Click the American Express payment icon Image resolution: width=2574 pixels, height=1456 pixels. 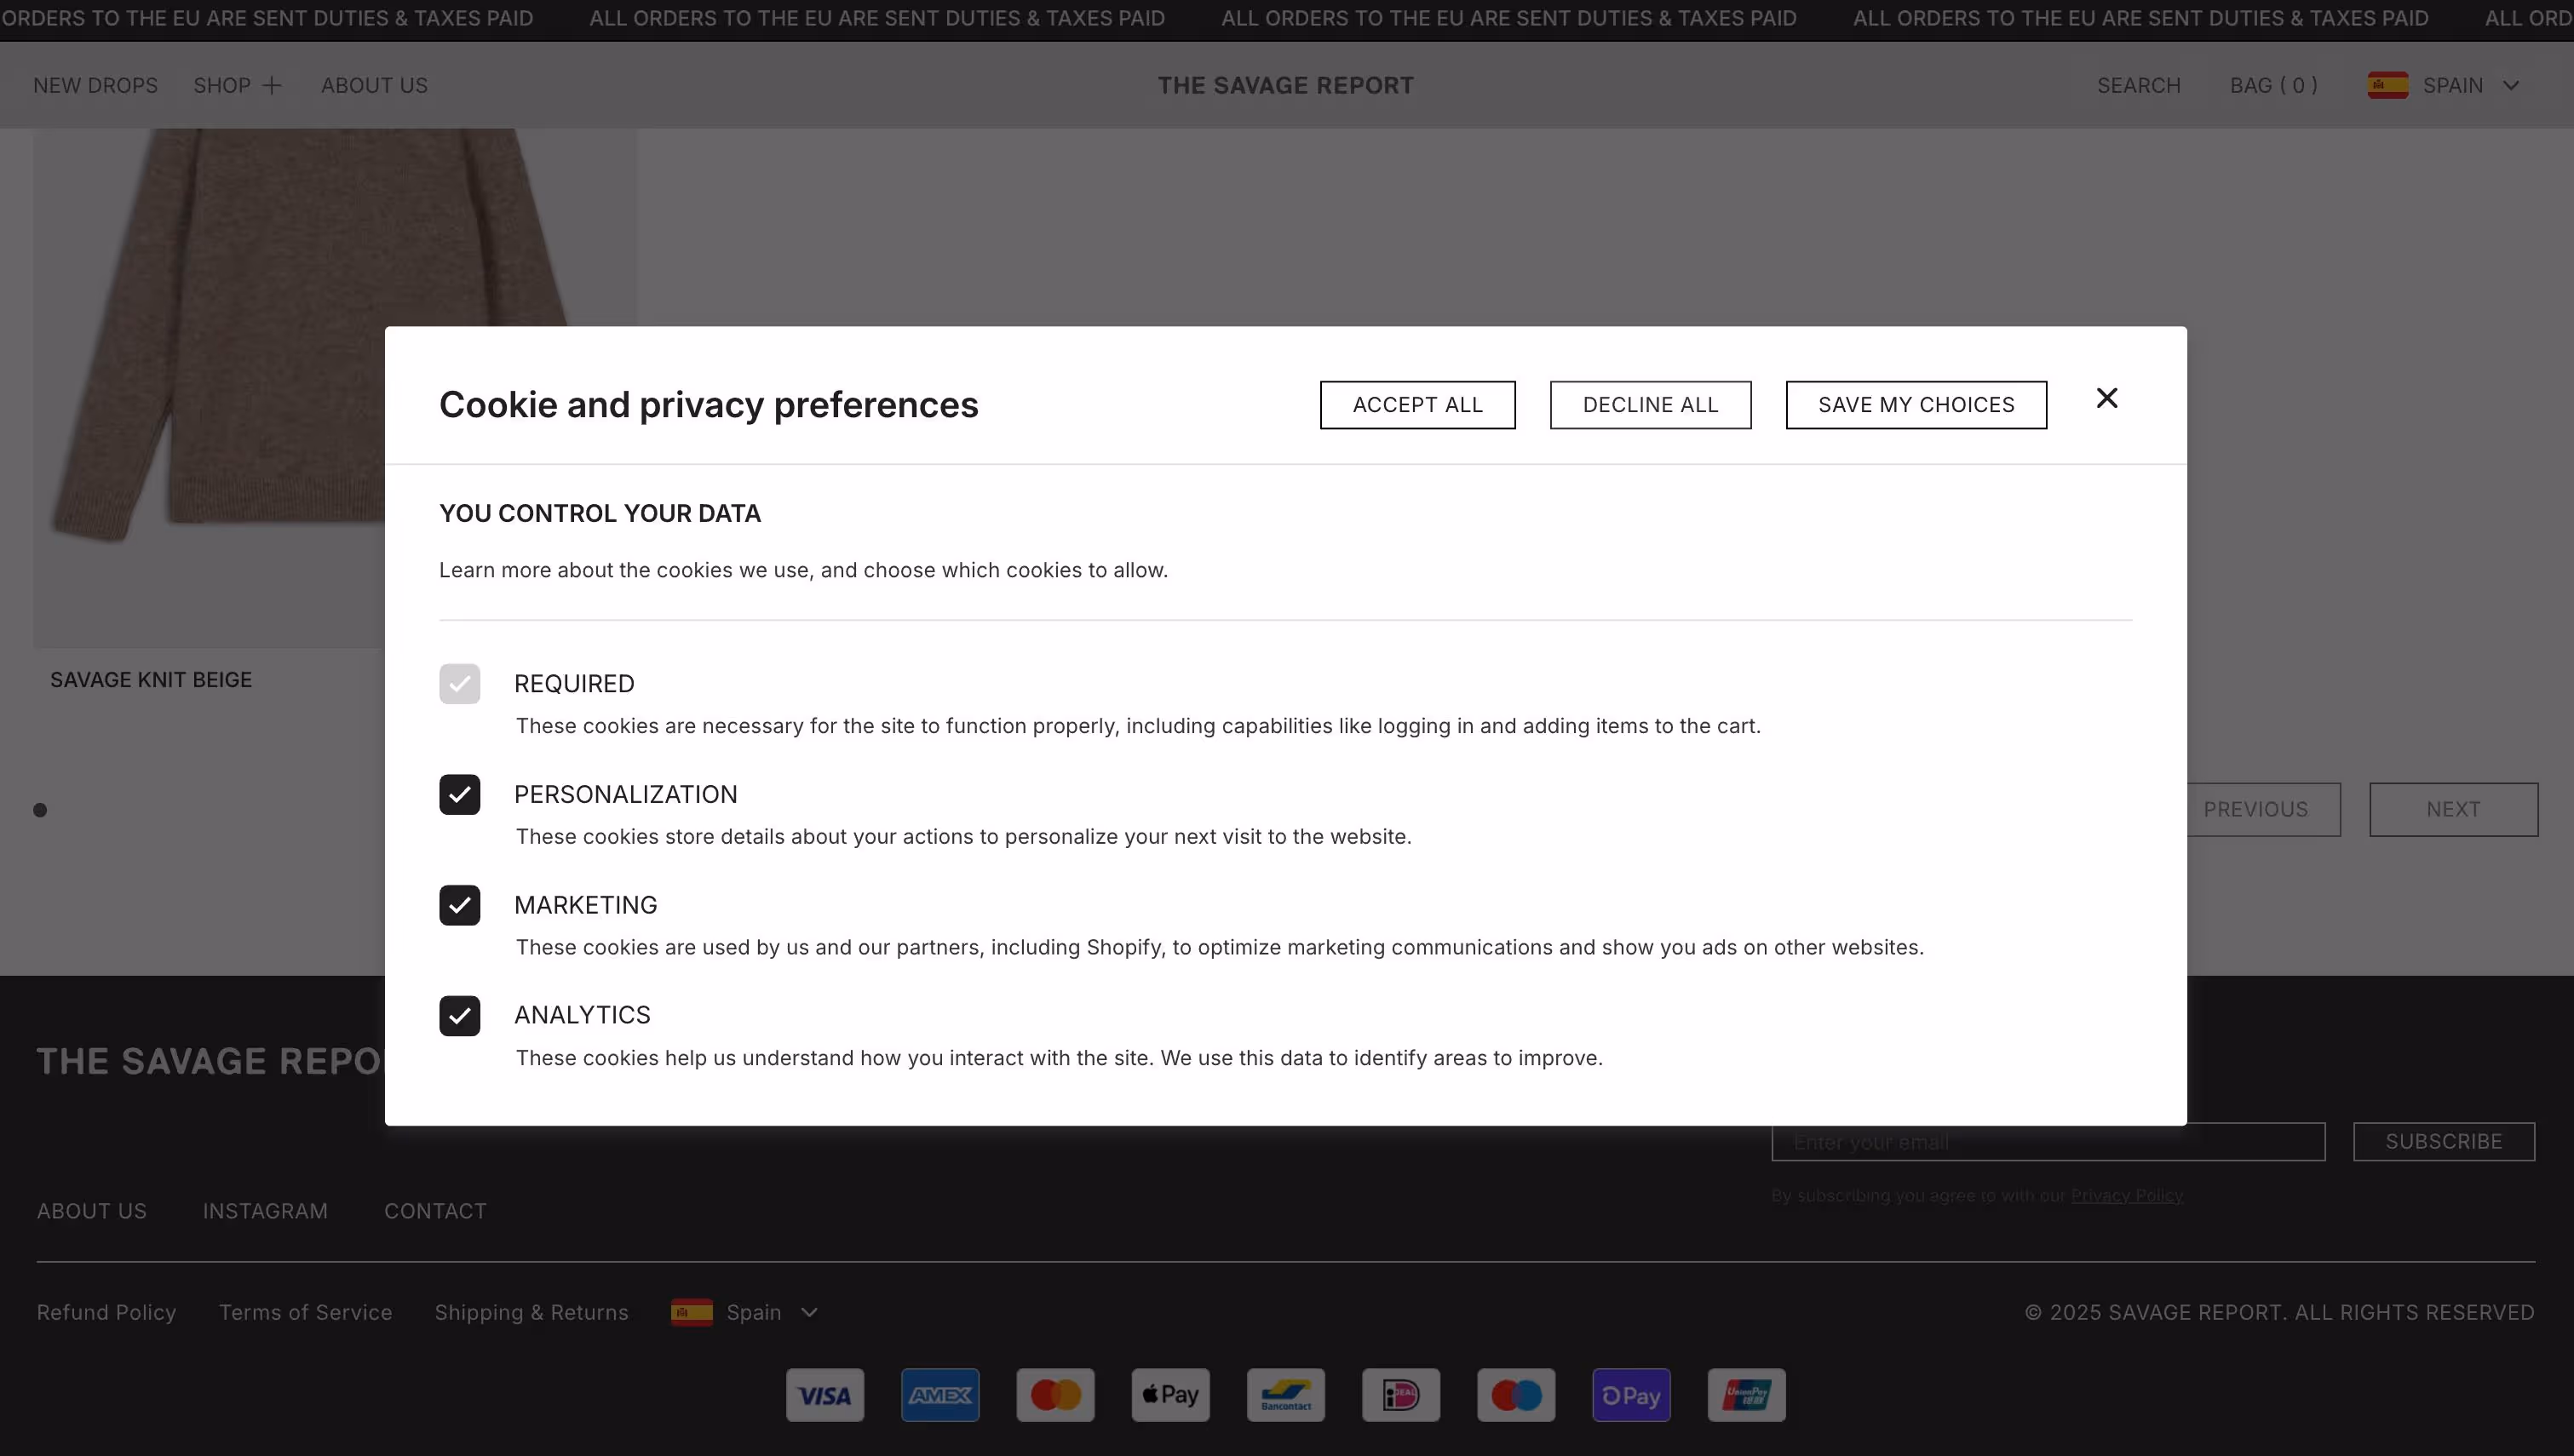tap(939, 1394)
